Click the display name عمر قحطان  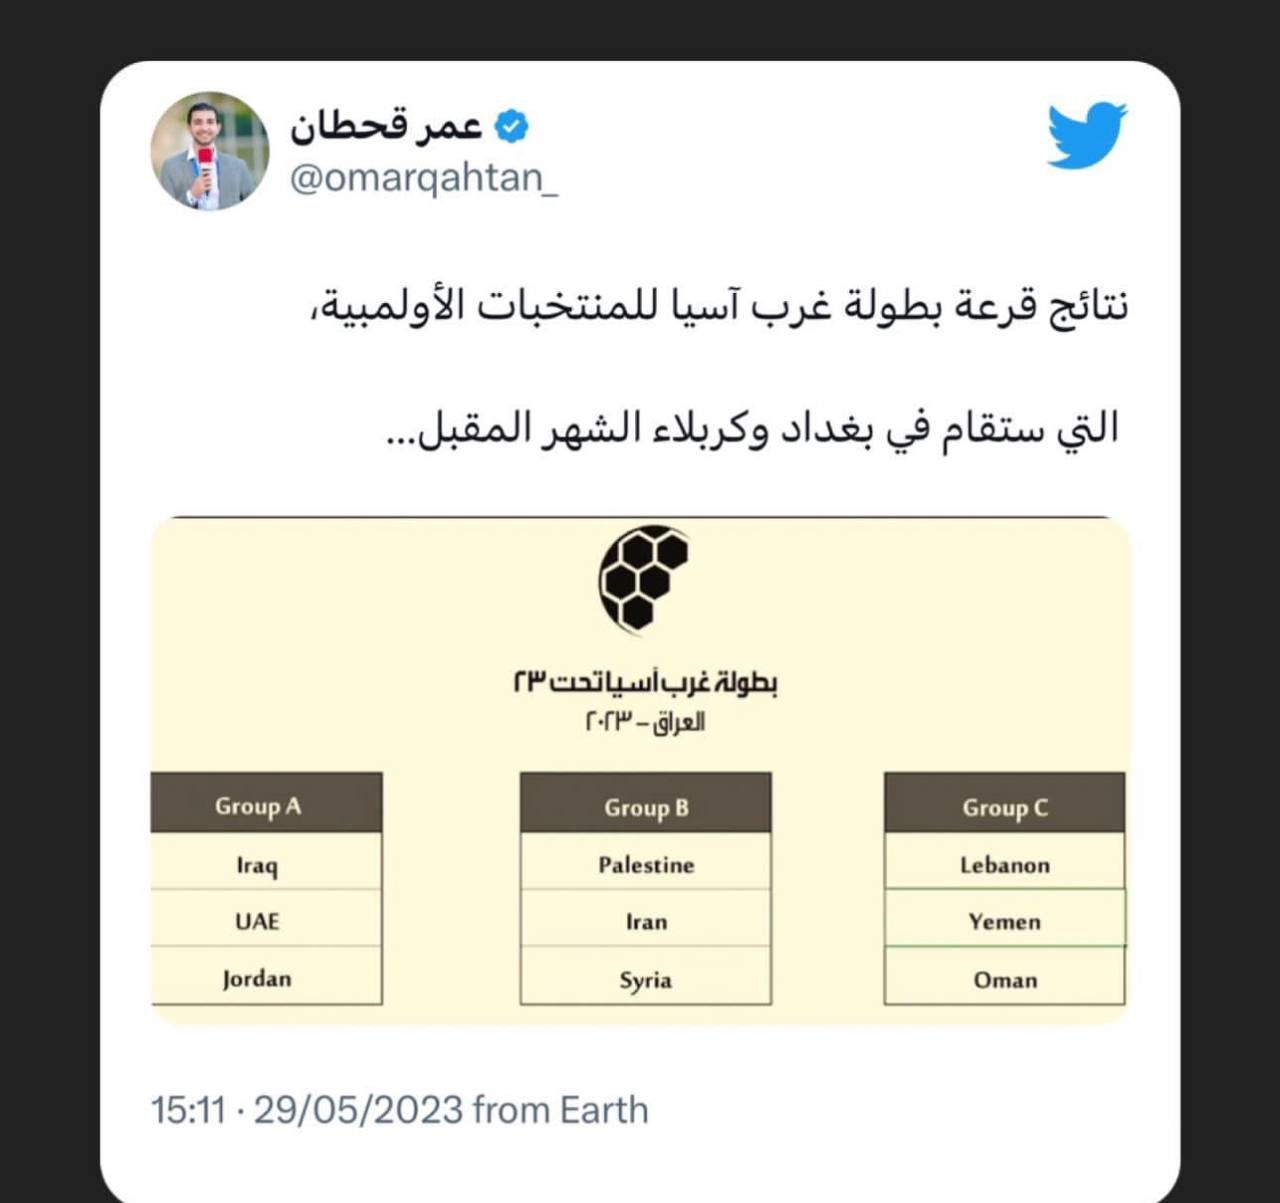point(386,127)
